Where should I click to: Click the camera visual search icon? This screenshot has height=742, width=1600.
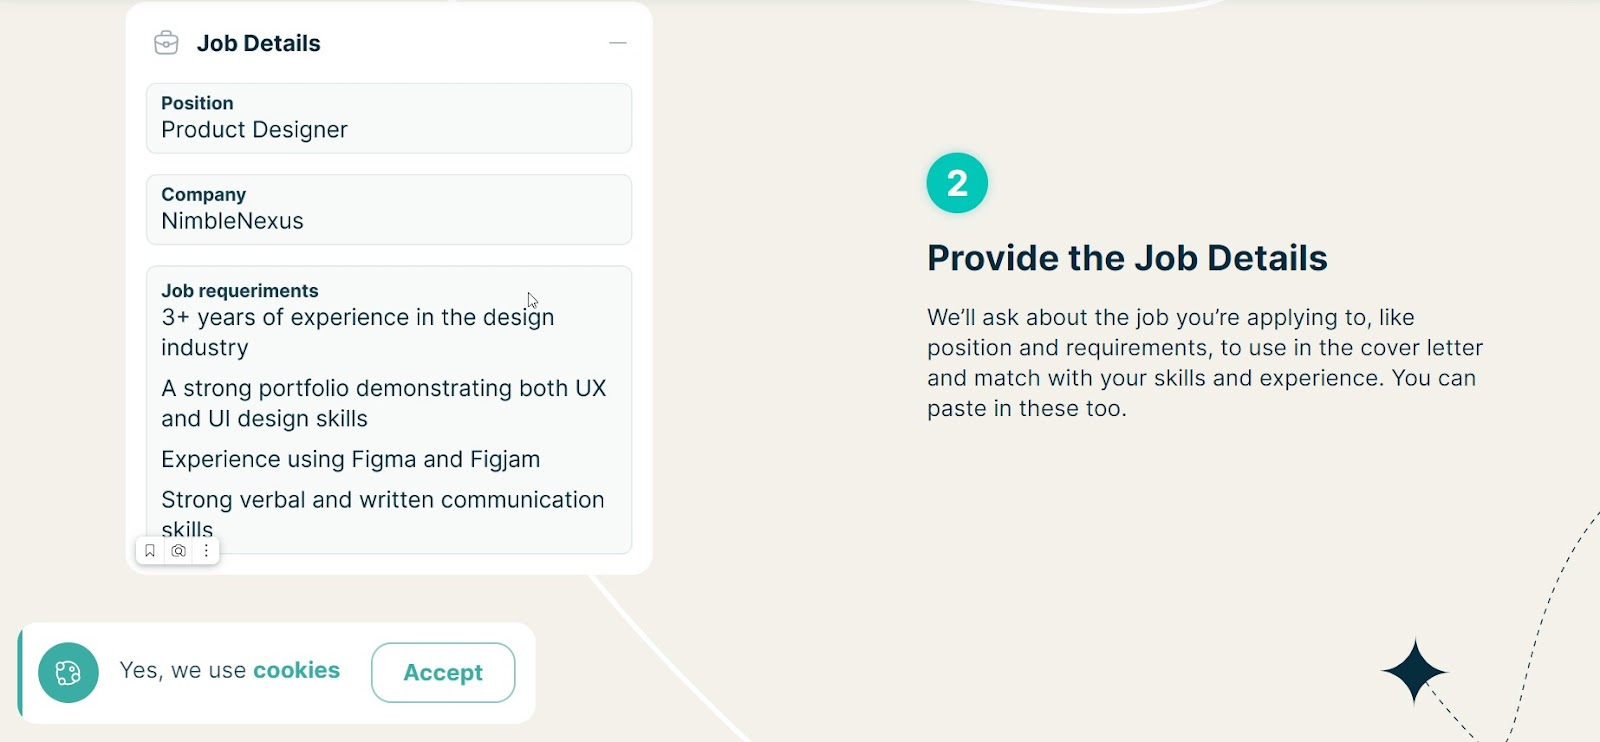coord(178,551)
